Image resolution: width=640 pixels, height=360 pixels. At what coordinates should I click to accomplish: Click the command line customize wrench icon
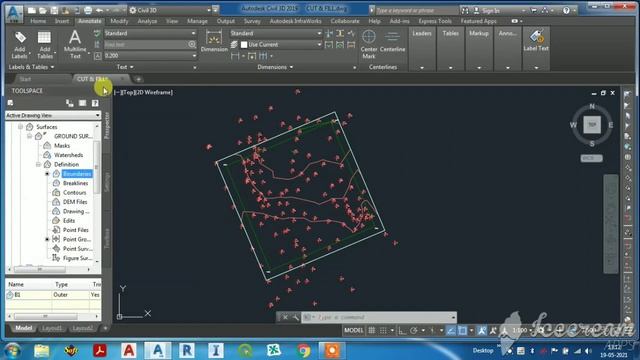click(295, 317)
